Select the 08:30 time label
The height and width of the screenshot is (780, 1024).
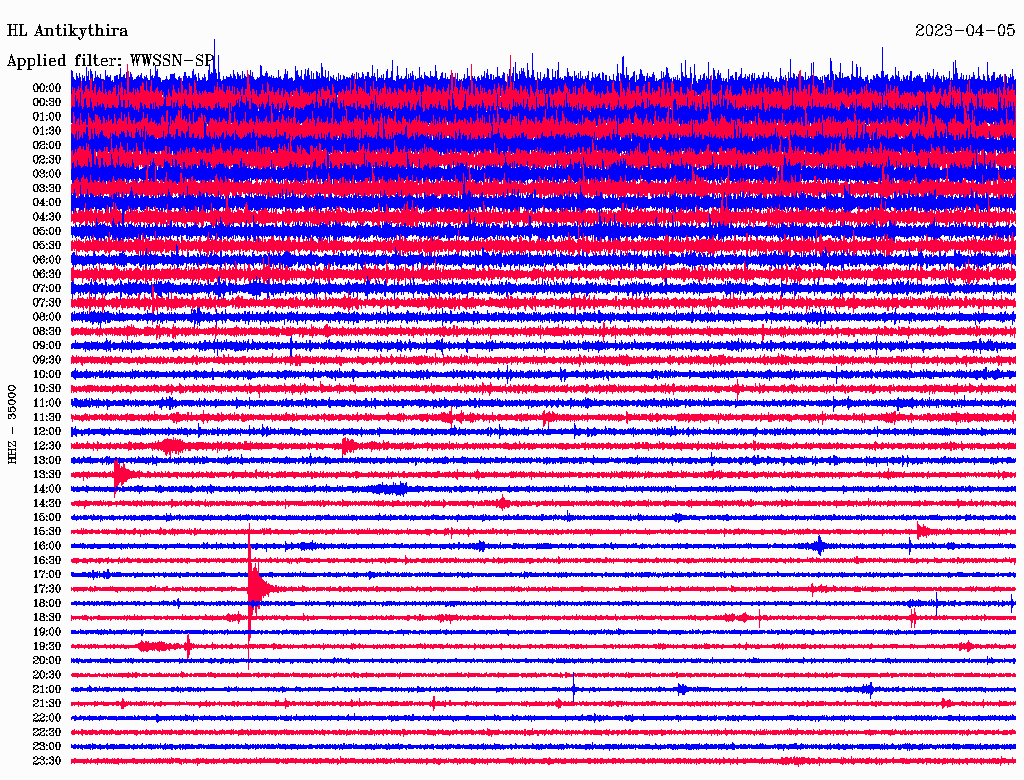tap(47, 331)
